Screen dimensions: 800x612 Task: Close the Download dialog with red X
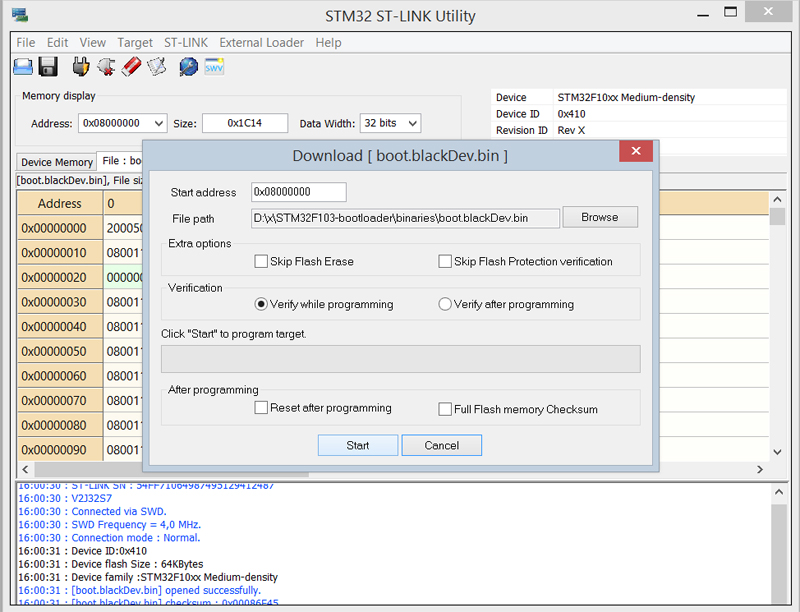point(636,151)
